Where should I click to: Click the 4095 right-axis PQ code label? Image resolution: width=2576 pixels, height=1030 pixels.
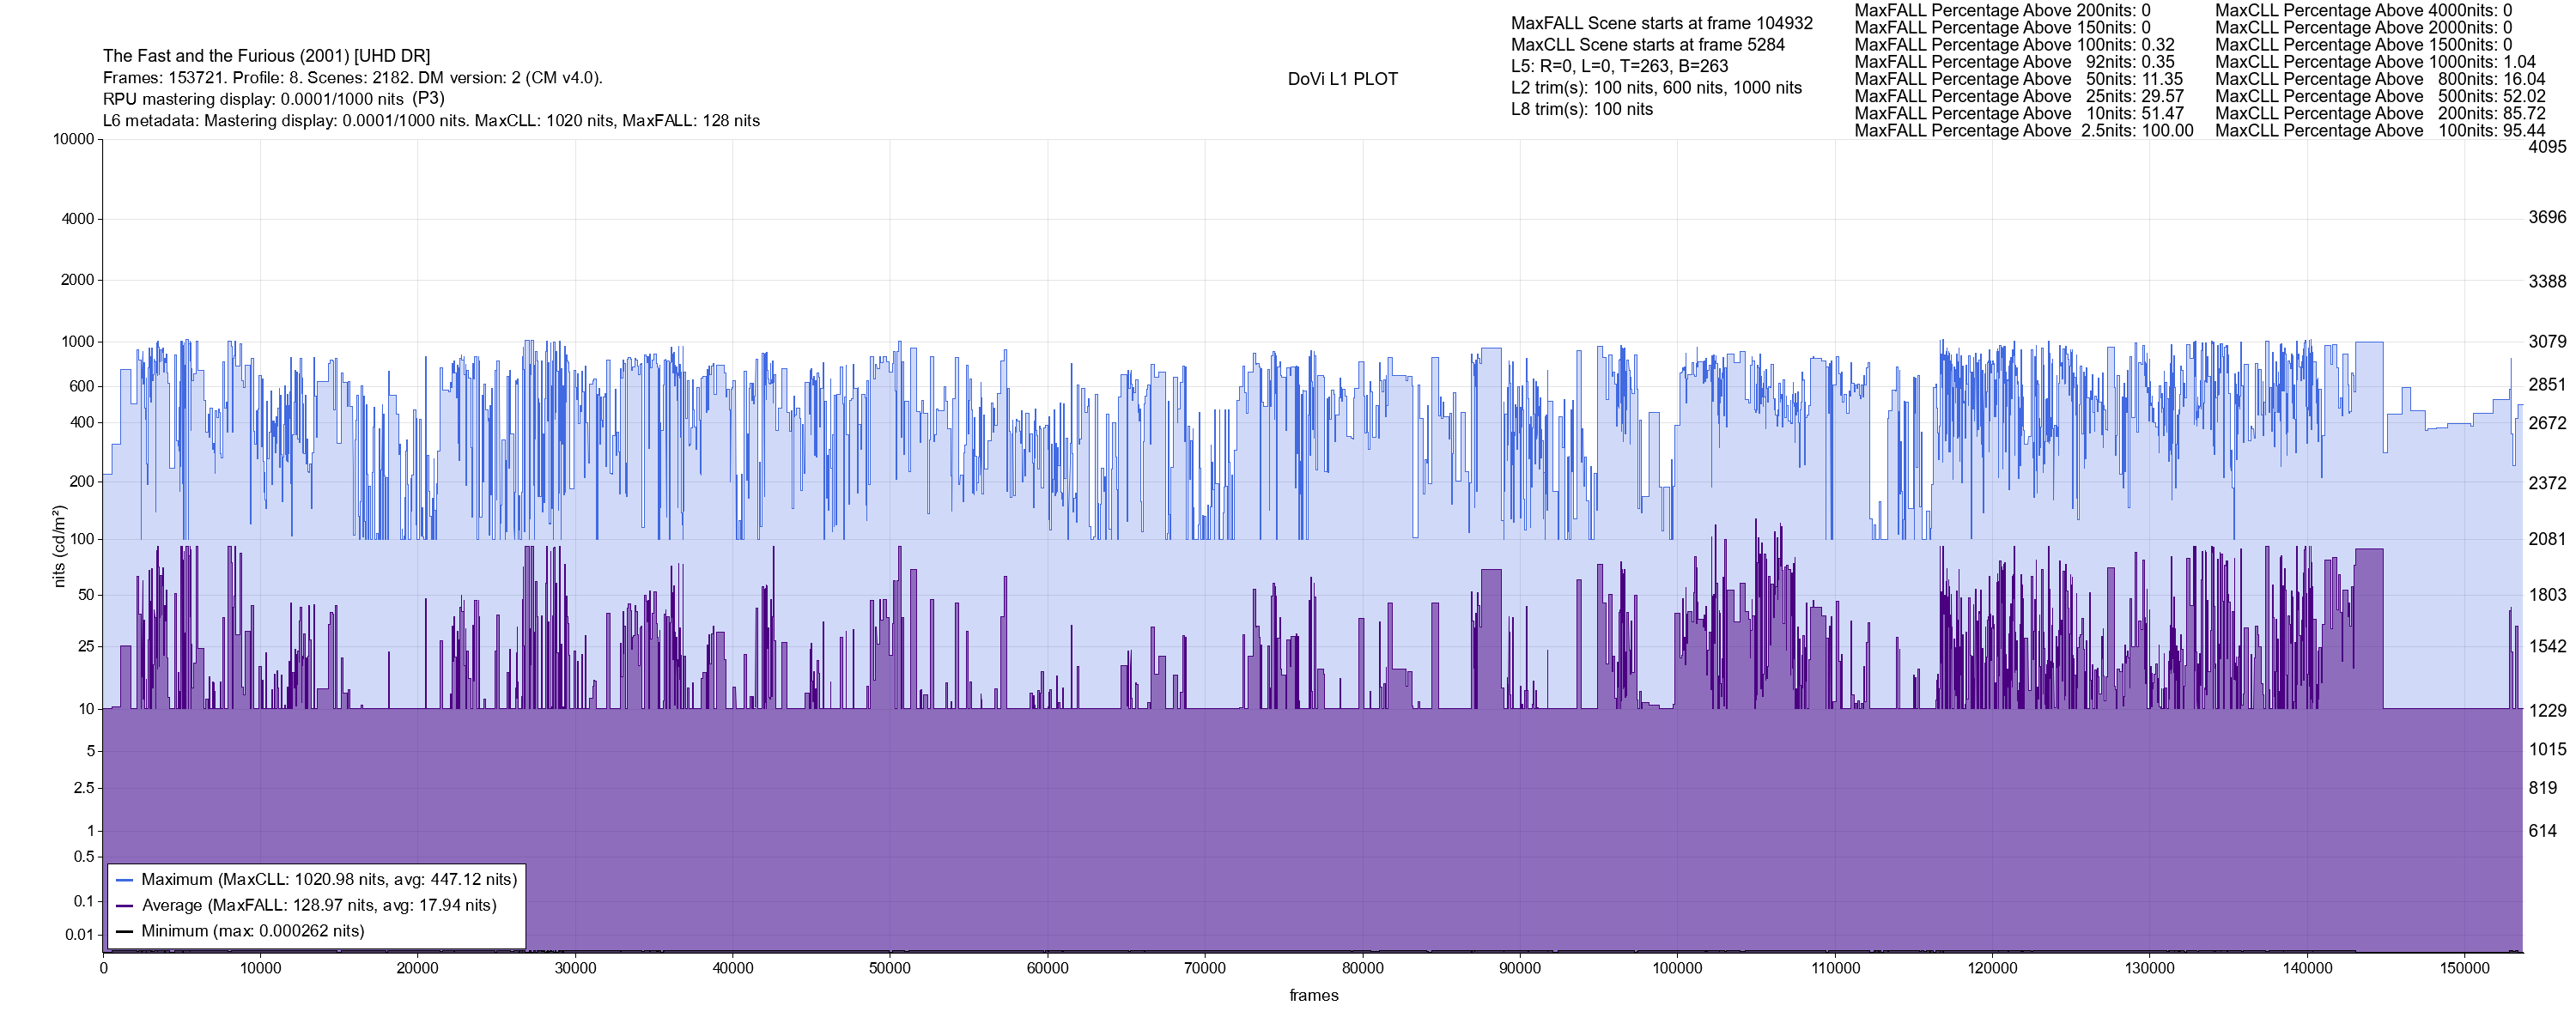(x=2547, y=146)
